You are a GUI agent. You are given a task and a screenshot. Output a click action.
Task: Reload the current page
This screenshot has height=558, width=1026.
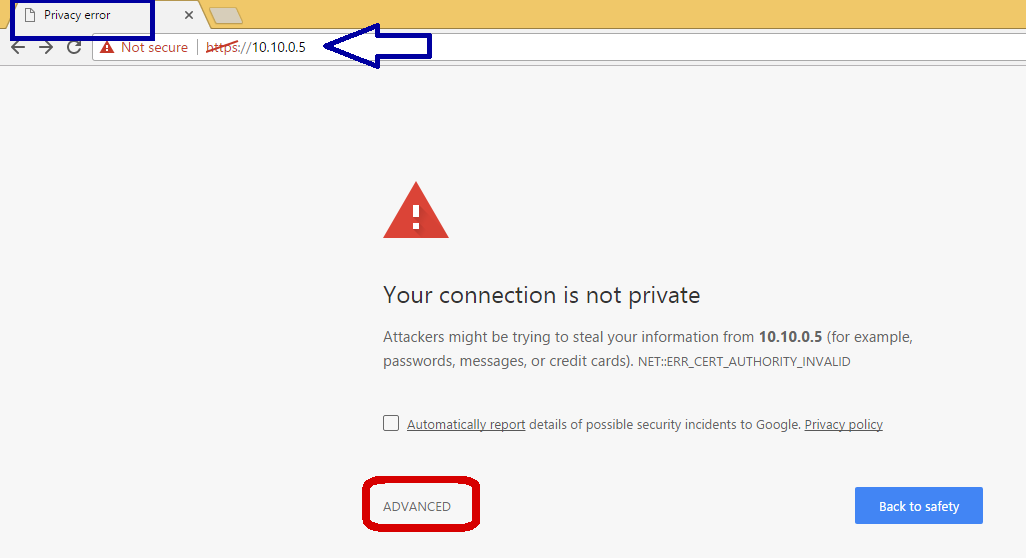tap(74, 47)
